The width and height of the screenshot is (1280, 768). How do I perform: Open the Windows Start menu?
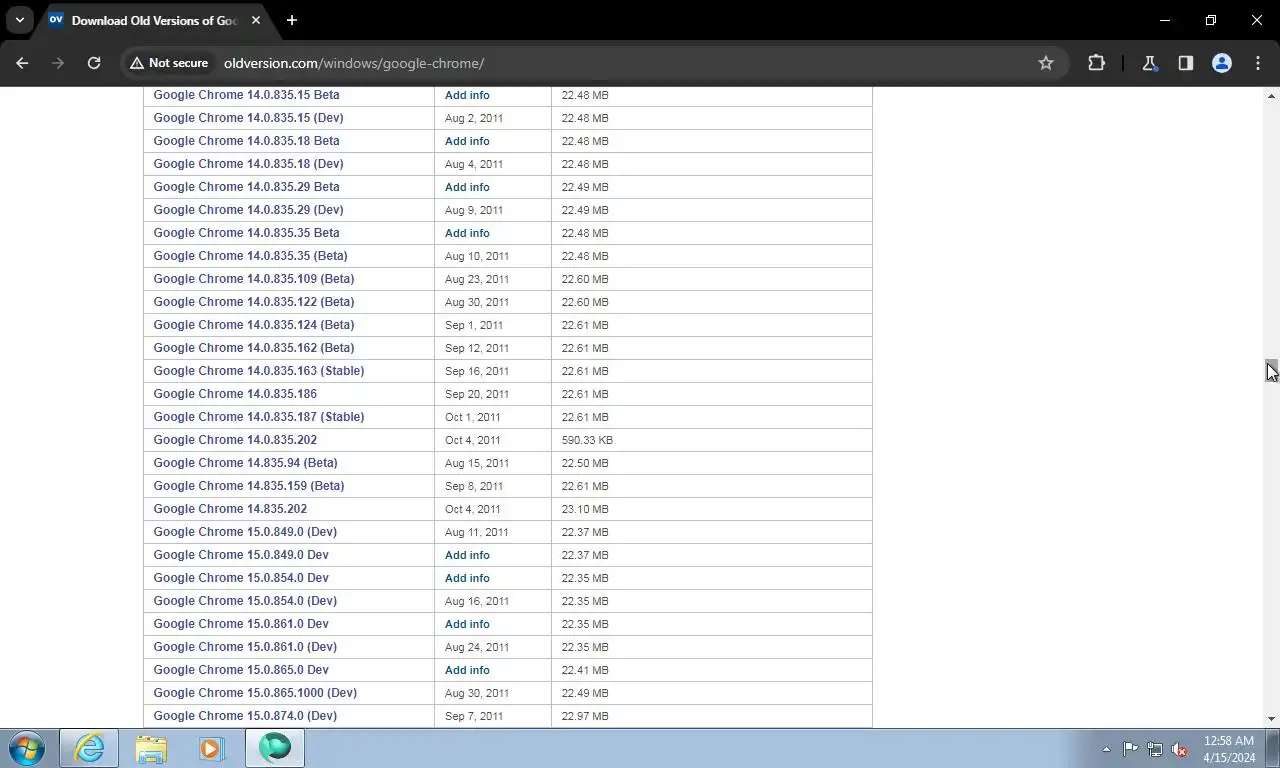27,748
